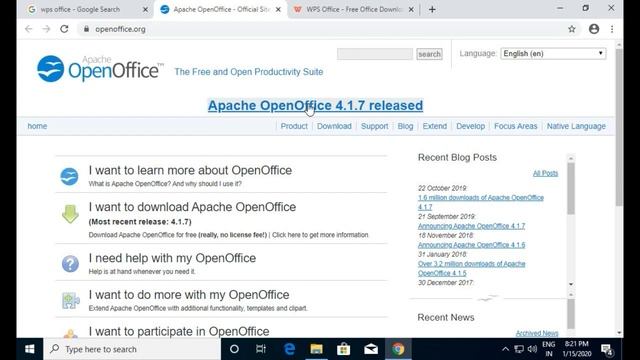Open the Windows Start menu
The height and width of the screenshot is (360, 640).
coord(29,349)
